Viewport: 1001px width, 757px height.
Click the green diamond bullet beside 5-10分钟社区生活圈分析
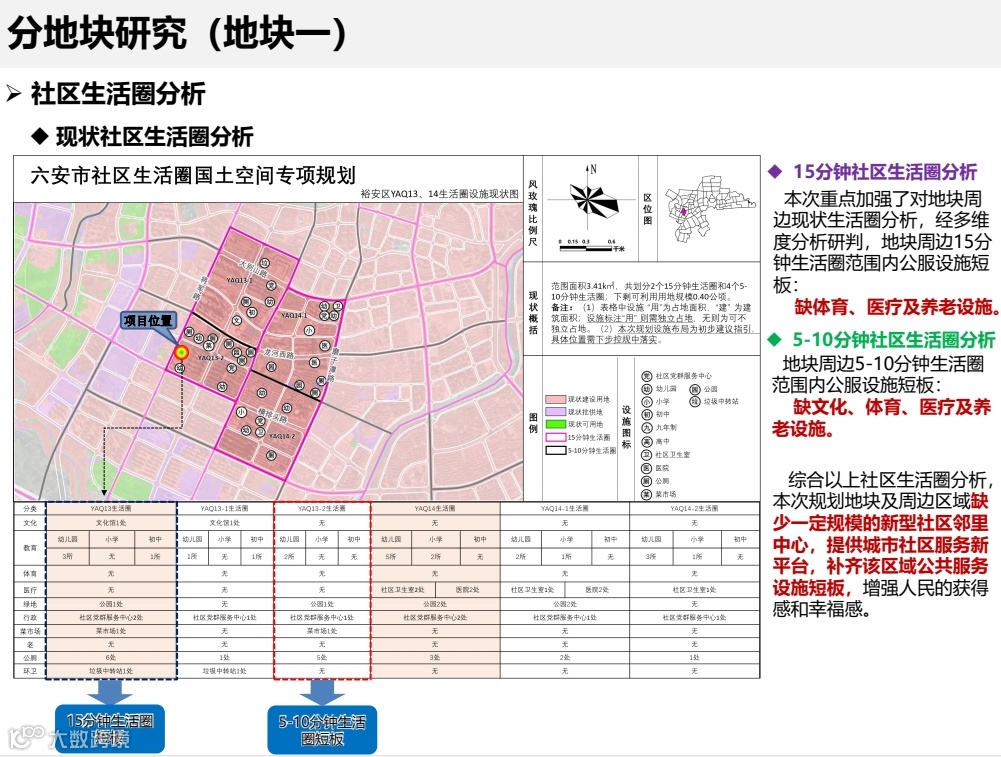click(x=776, y=340)
